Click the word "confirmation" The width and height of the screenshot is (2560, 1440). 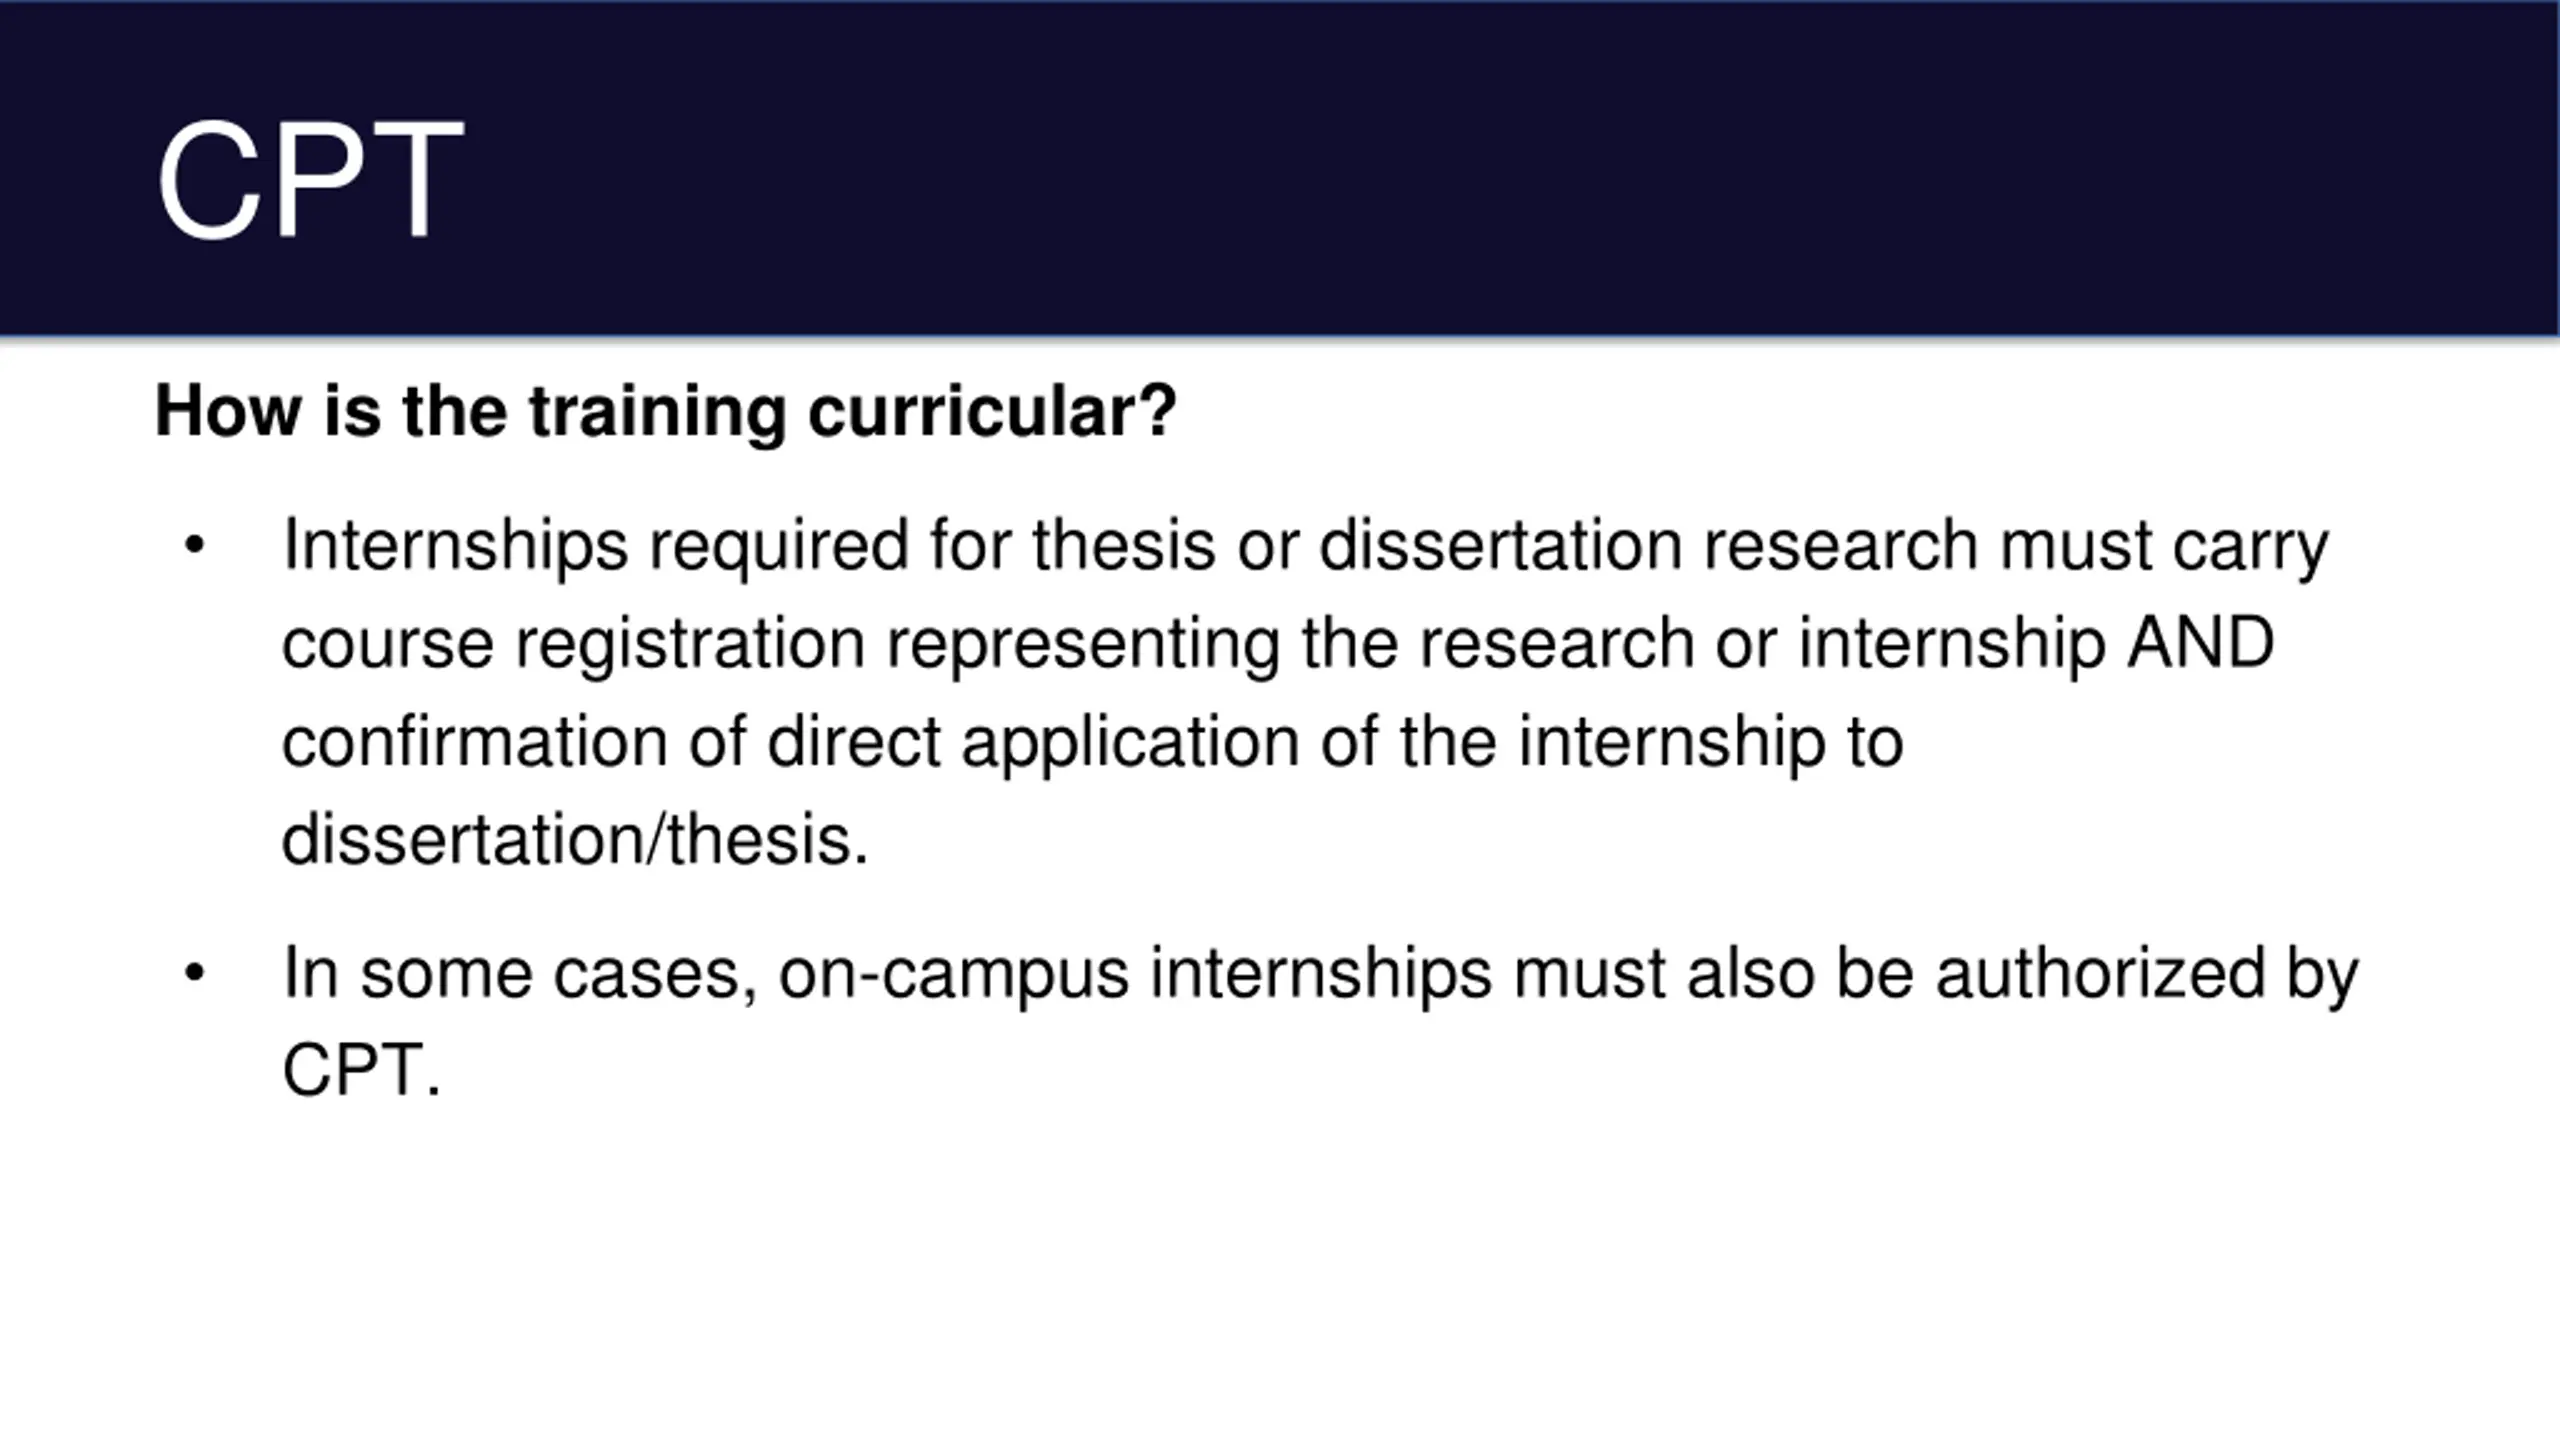point(474,742)
